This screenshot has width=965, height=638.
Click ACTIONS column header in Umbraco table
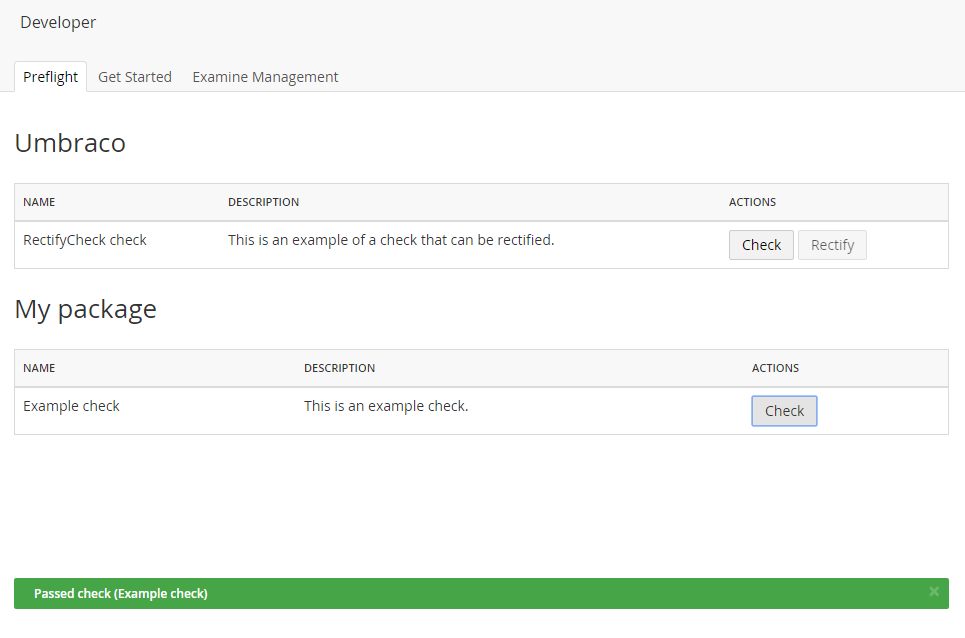(752, 202)
